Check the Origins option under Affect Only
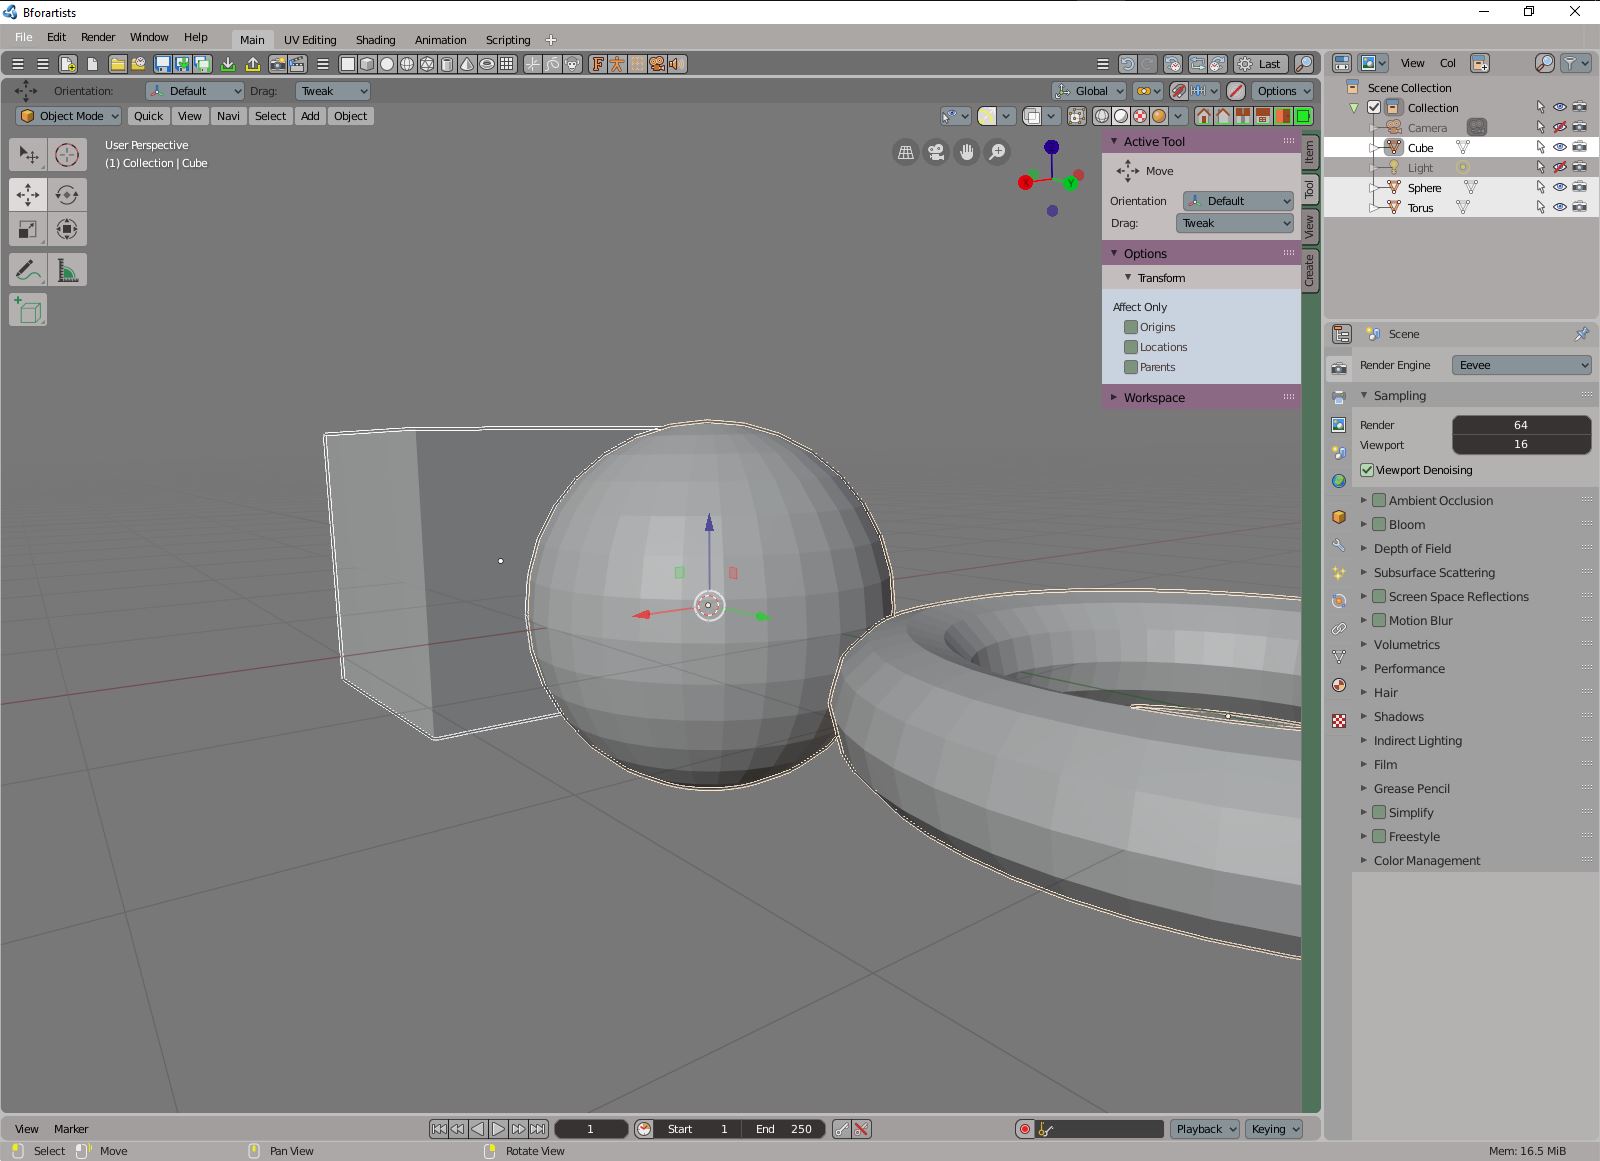 coord(1132,327)
